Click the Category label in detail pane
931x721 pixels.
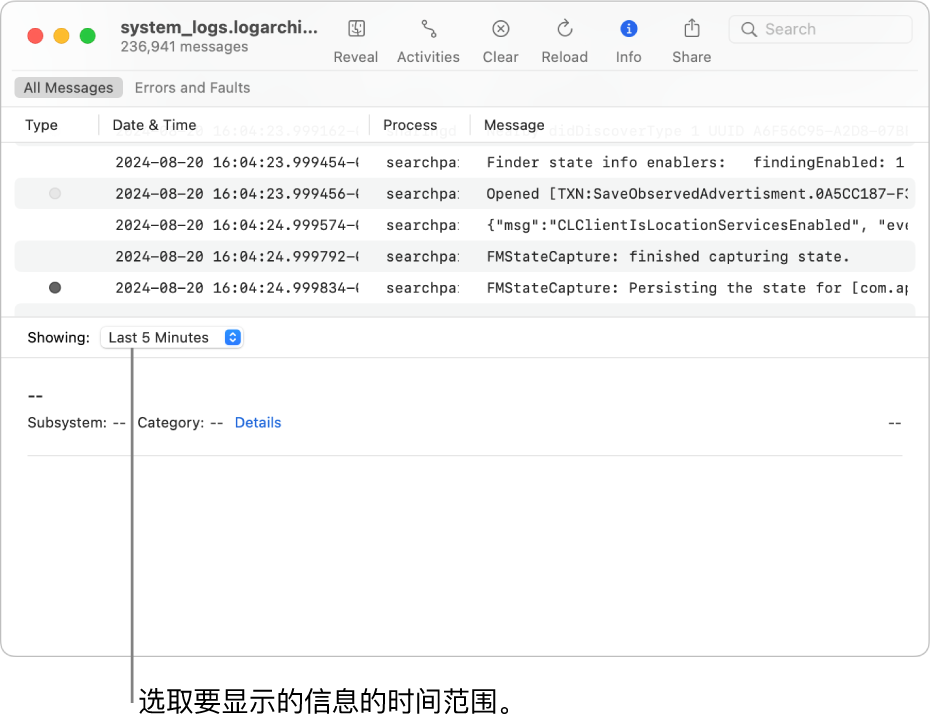tap(171, 423)
